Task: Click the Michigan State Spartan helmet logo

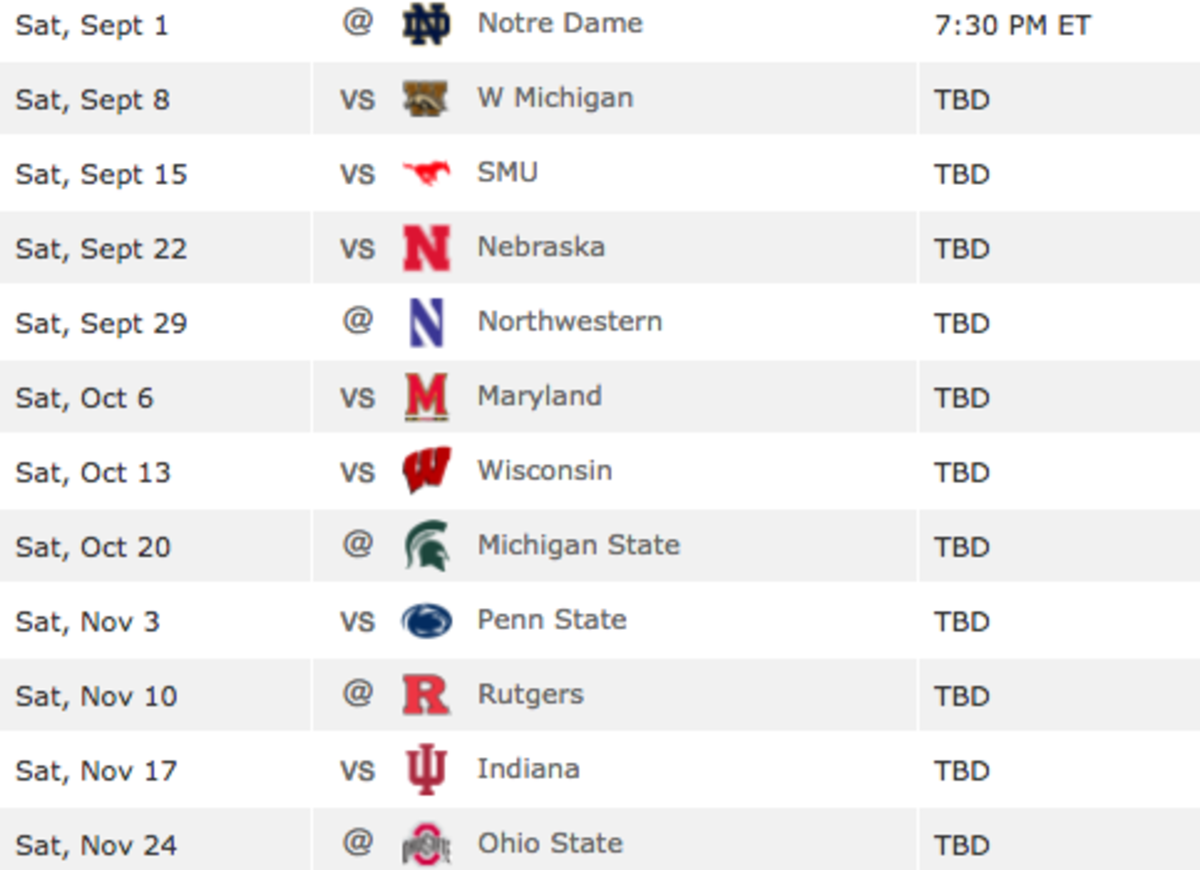Action: tap(427, 546)
